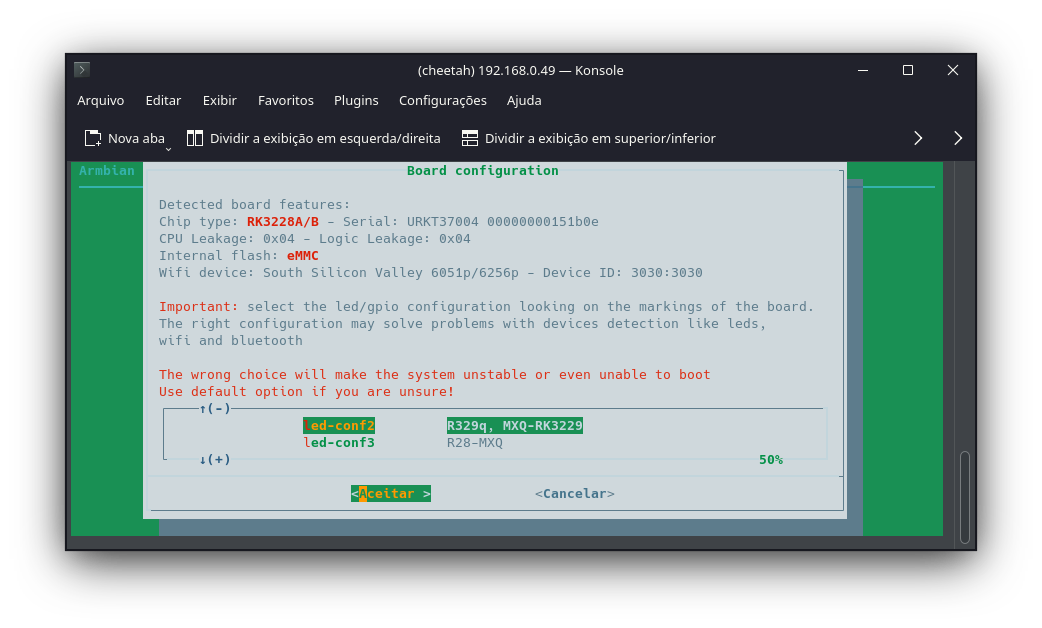Maximize the Konsole window
The image size is (1042, 628).
click(x=908, y=70)
